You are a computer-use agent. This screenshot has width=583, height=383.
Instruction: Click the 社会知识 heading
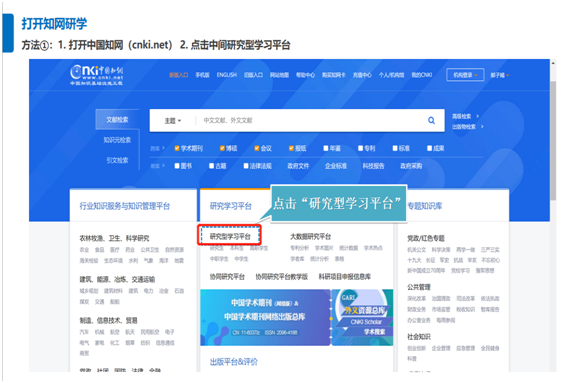tap(419, 337)
